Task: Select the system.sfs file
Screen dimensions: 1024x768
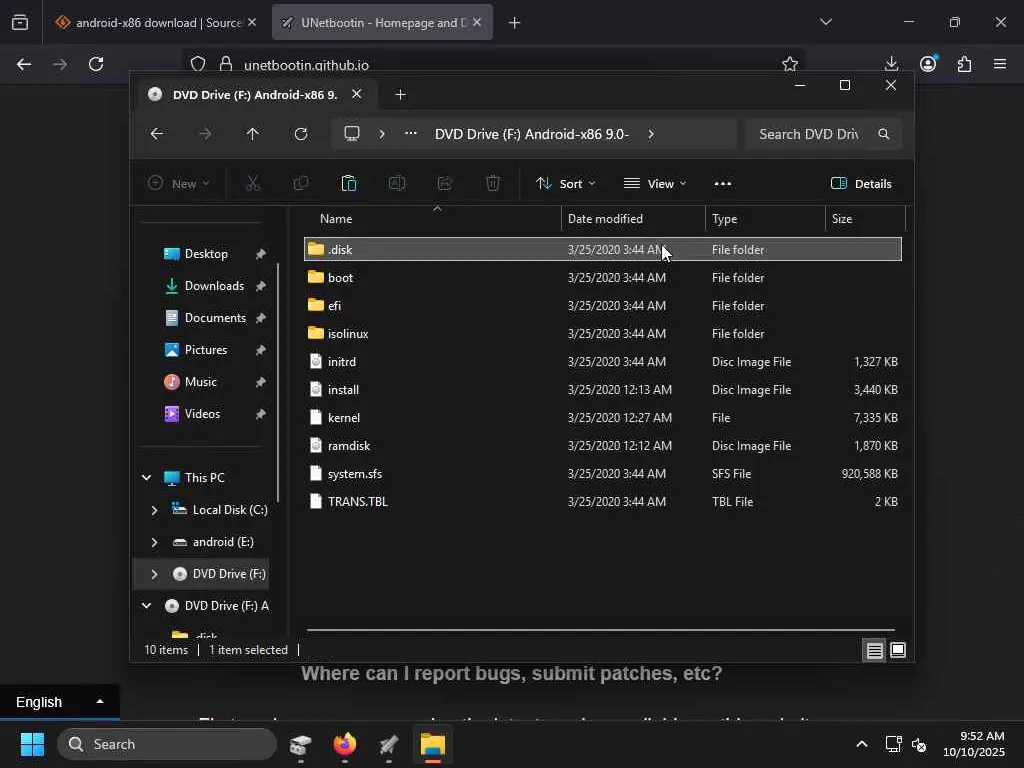Action: pyautogui.click(x=603, y=473)
